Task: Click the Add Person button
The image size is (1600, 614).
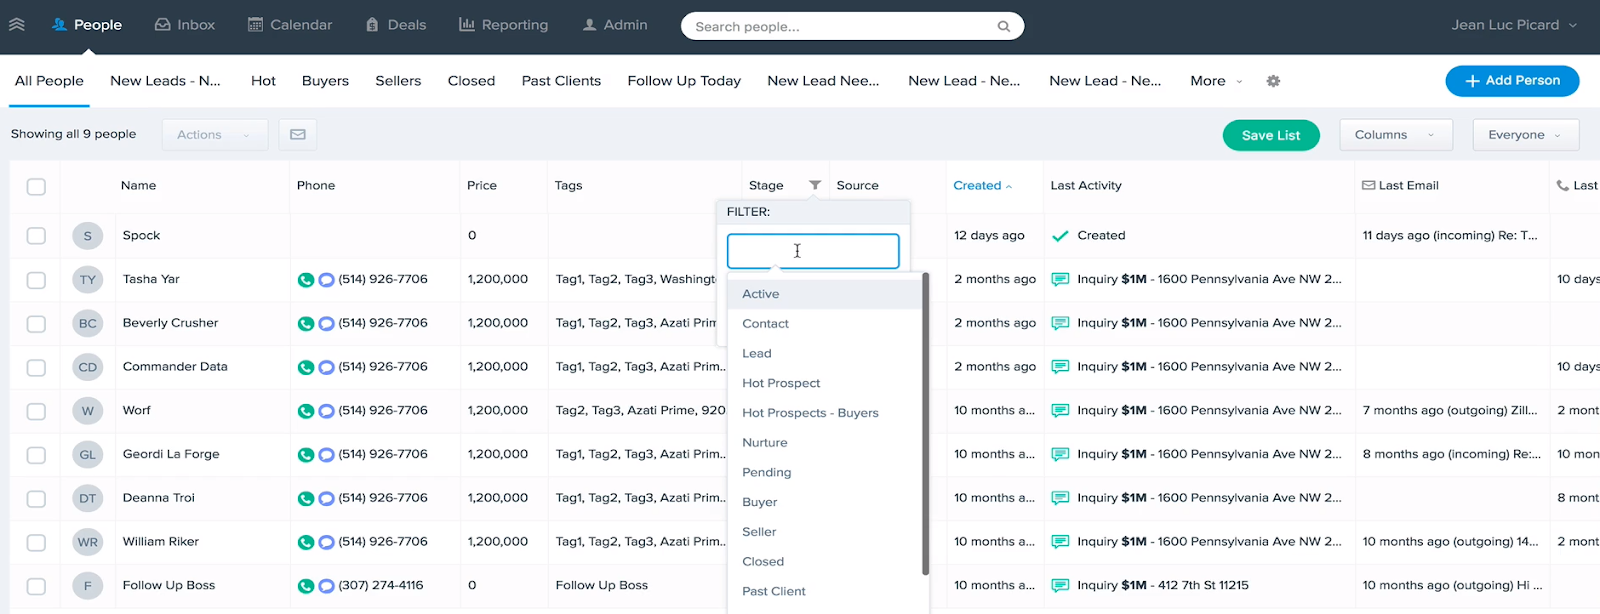Action: point(1511,81)
